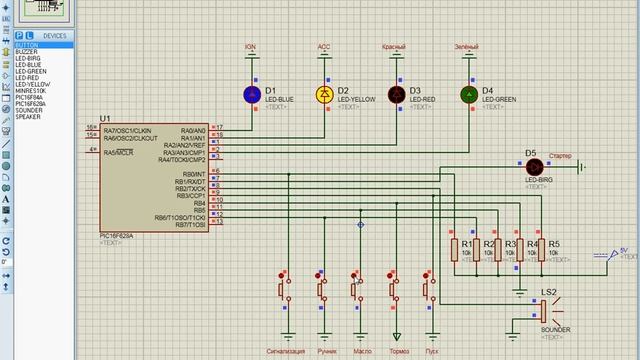Select the 2D Circle drawing tool

tap(6, 166)
